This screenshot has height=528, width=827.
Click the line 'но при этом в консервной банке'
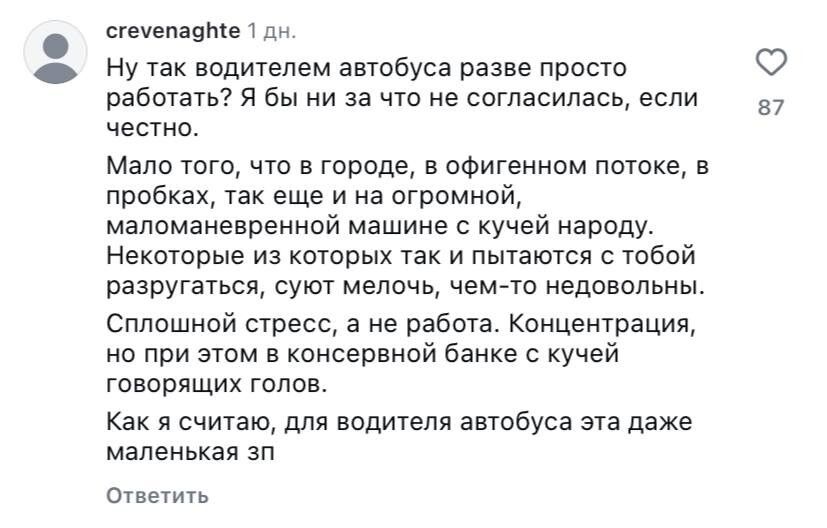pyautogui.click(x=362, y=354)
